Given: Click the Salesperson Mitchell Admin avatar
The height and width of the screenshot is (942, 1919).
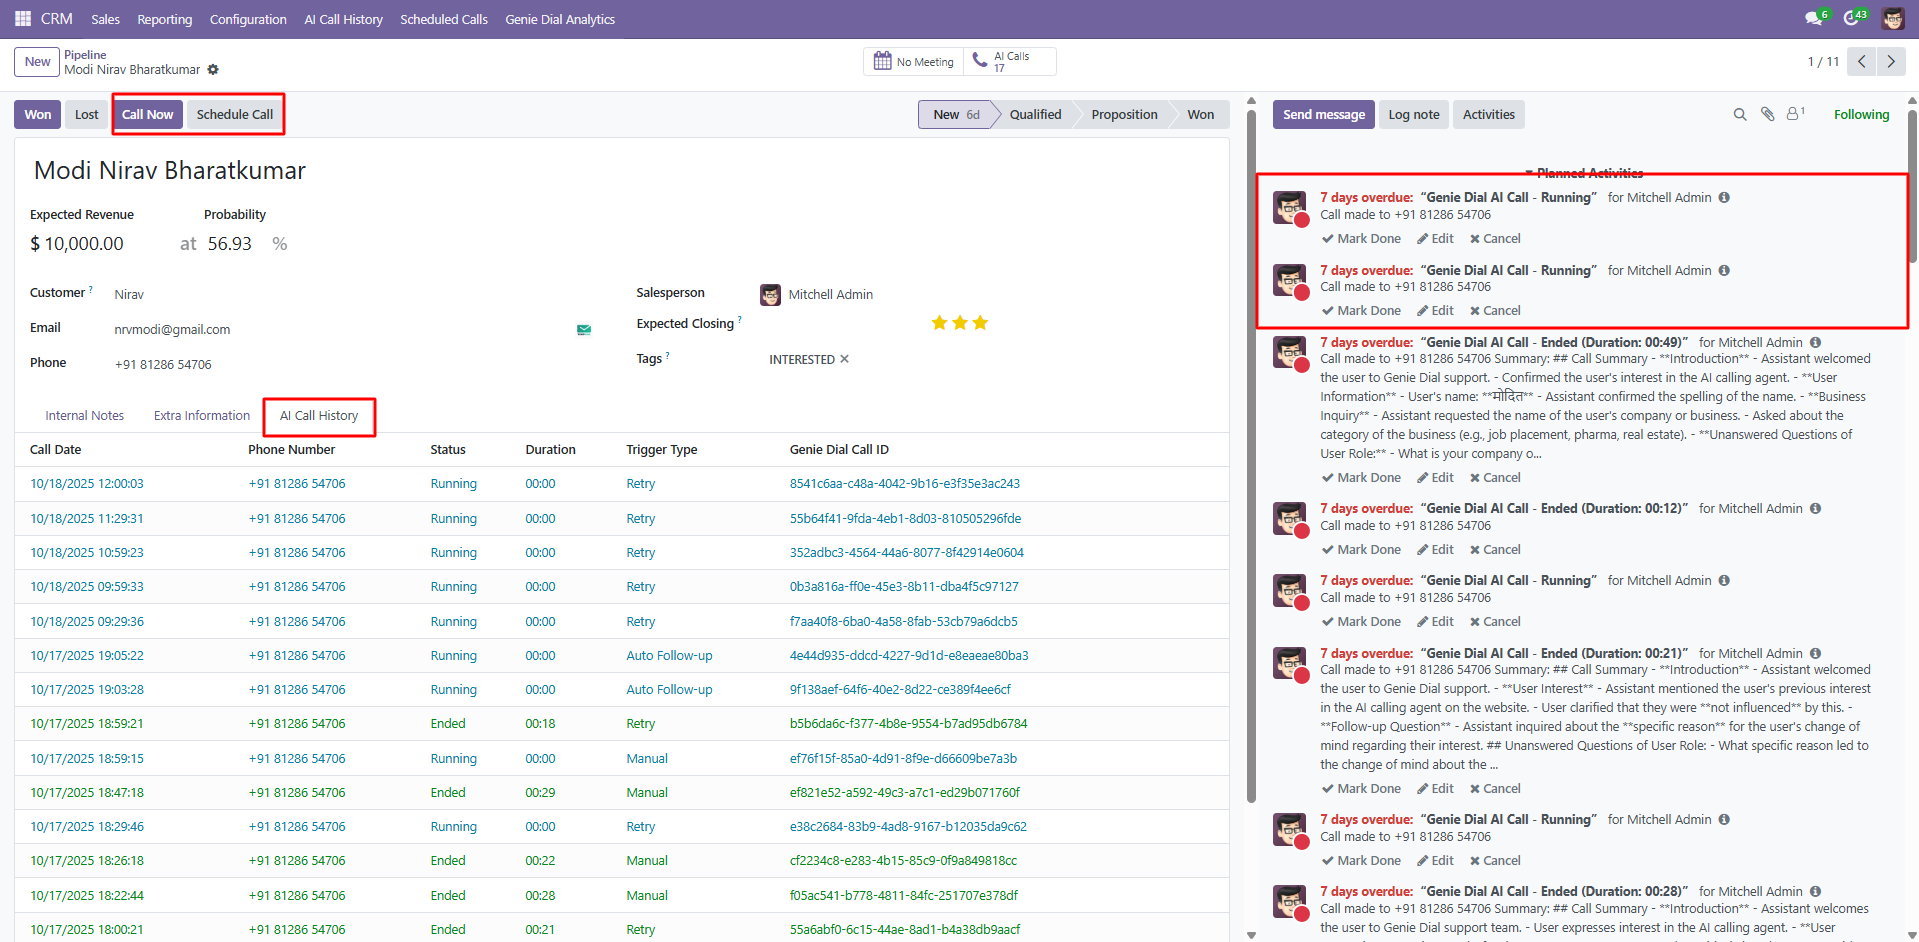Looking at the screenshot, I should (770, 295).
